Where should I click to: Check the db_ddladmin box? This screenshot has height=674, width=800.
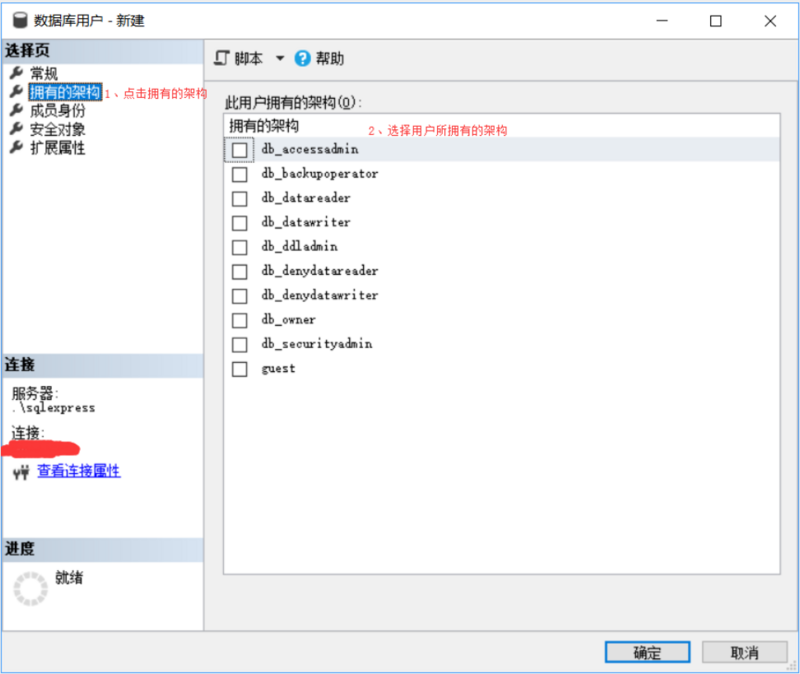[239, 247]
